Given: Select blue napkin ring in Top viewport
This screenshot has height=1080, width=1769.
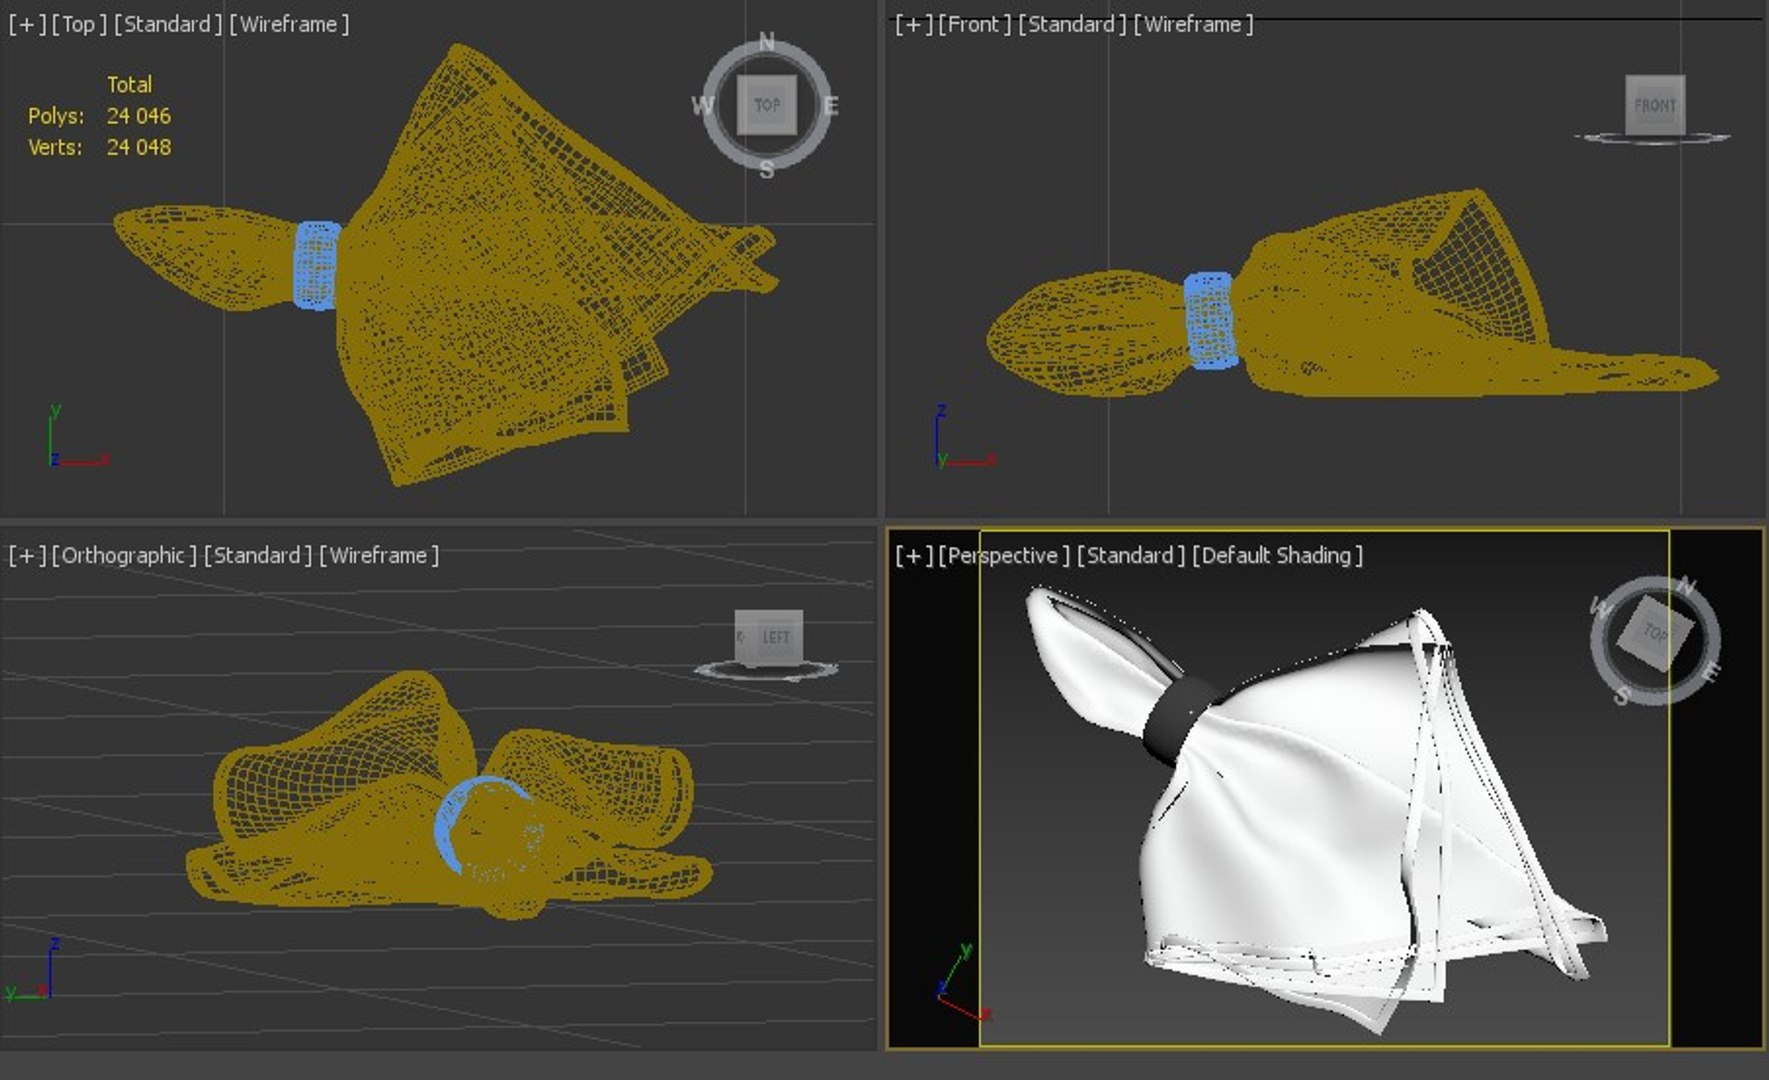Looking at the screenshot, I should tap(317, 265).
